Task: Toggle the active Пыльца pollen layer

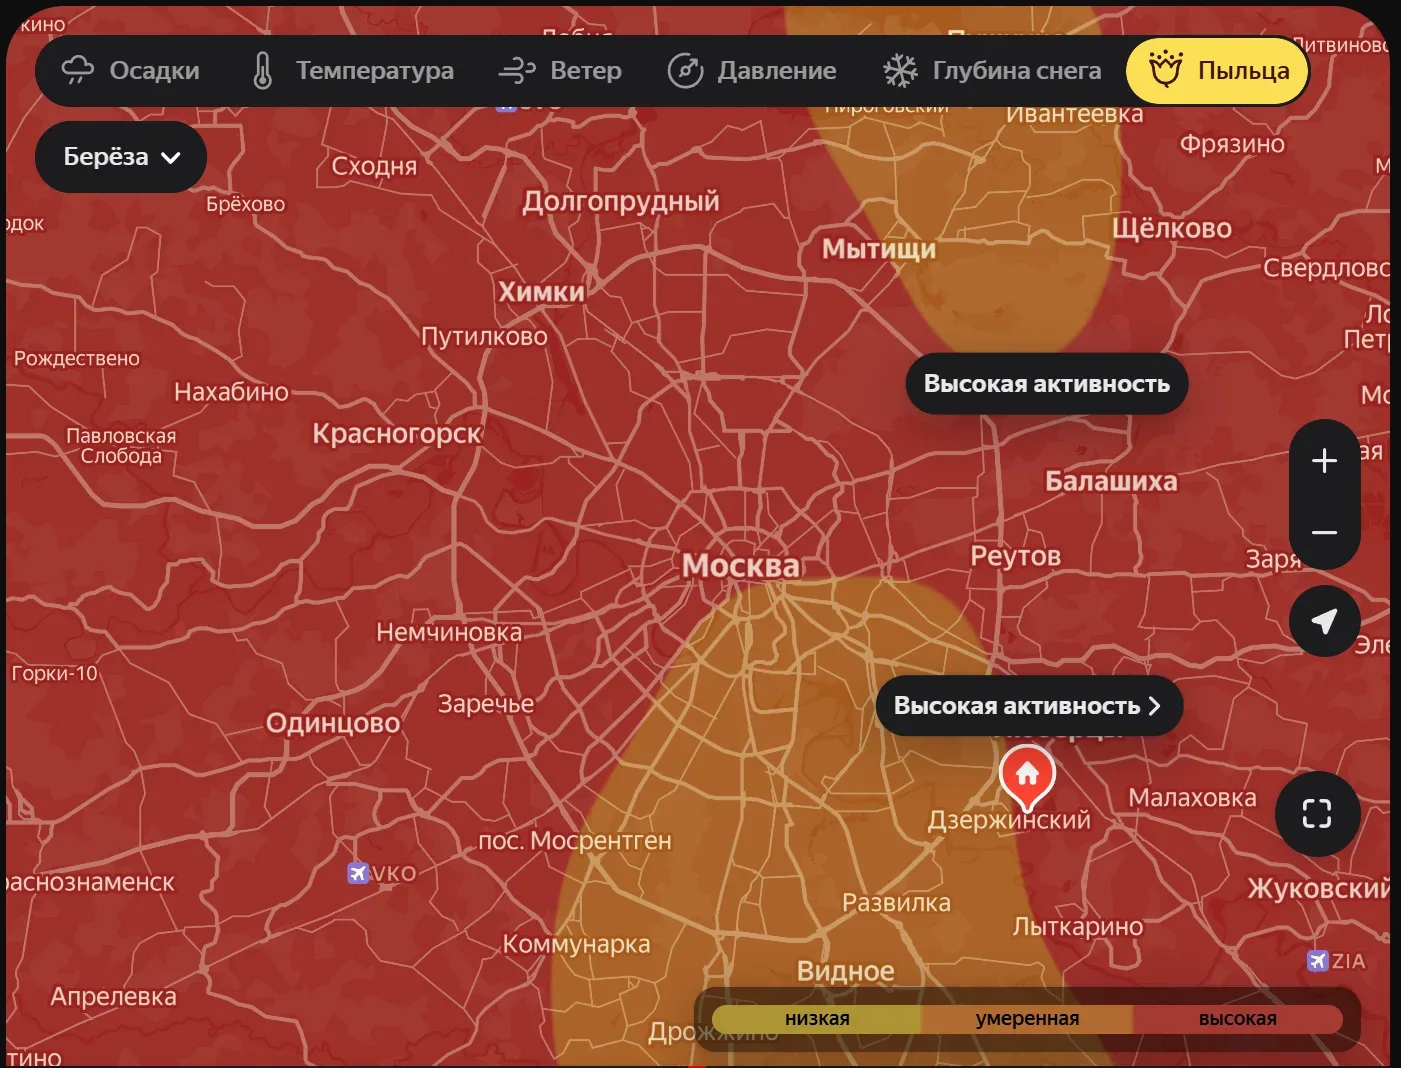Action: [1218, 71]
